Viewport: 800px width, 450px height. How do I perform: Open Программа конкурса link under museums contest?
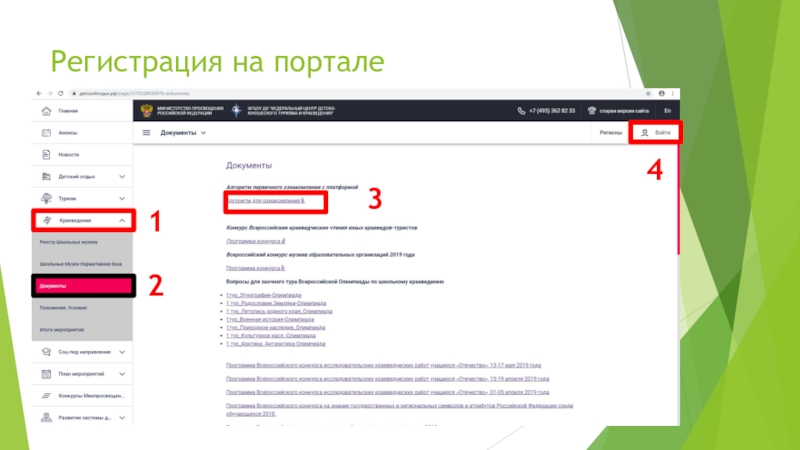pyautogui.click(x=256, y=268)
